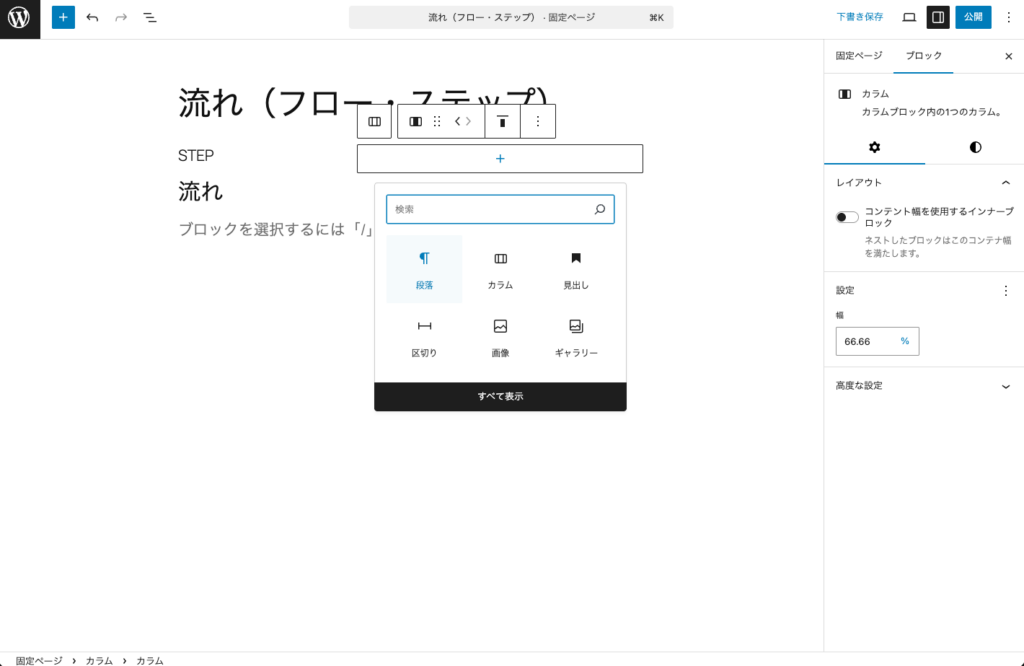The width and height of the screenshot is (1024, 666).
Task: Open the block options menu (⋮)
Action: [x=538, y=121]
